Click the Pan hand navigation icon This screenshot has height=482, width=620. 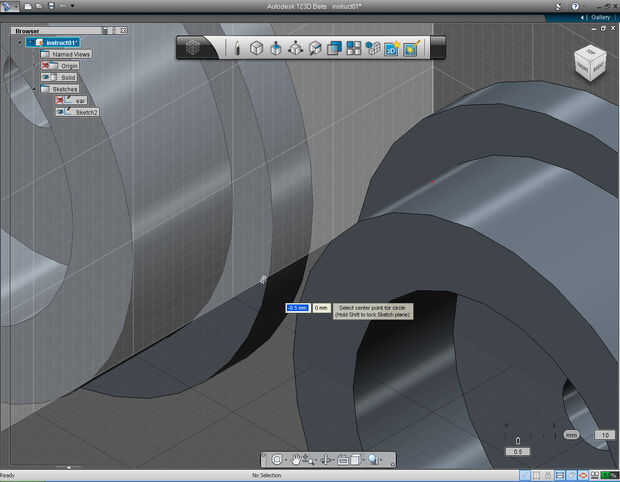(296, 460)
